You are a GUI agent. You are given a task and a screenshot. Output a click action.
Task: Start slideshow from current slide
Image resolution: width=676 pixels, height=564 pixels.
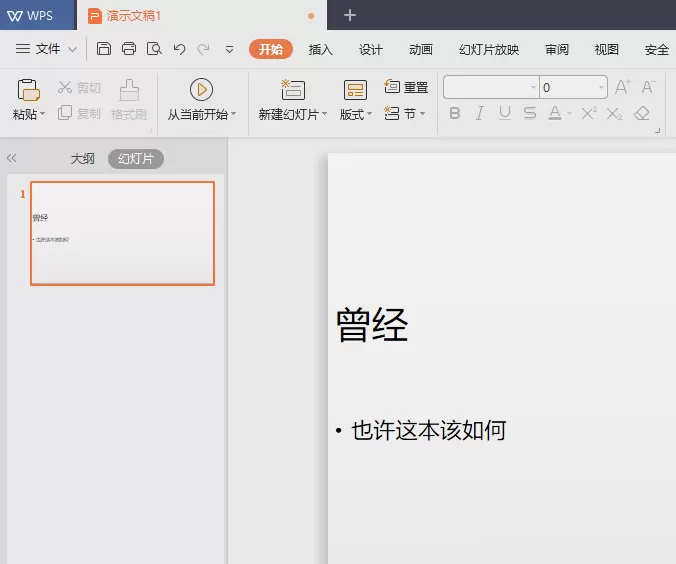pos(201,90)
